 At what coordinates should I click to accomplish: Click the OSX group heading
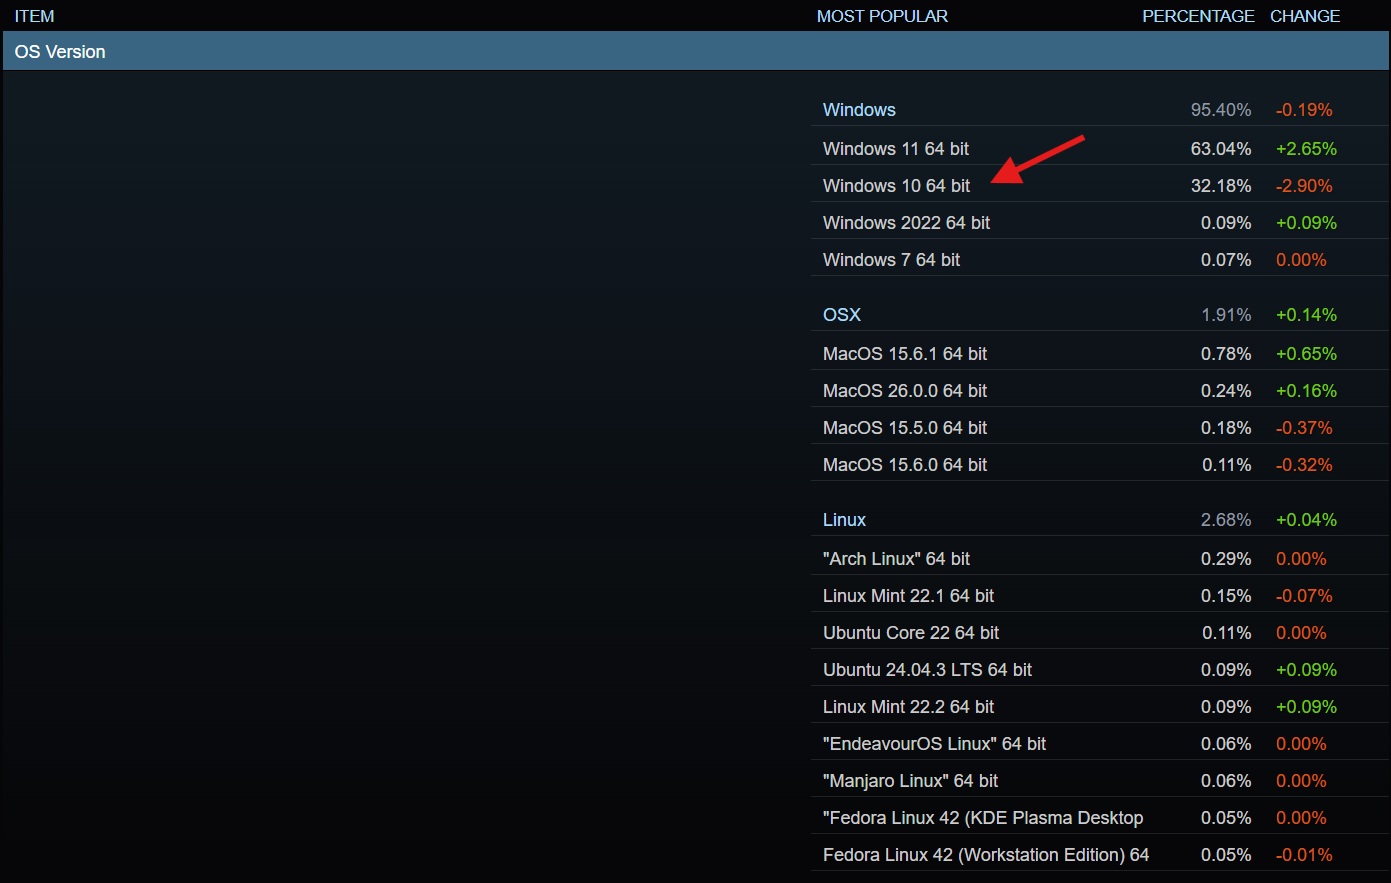click(841, 315)
